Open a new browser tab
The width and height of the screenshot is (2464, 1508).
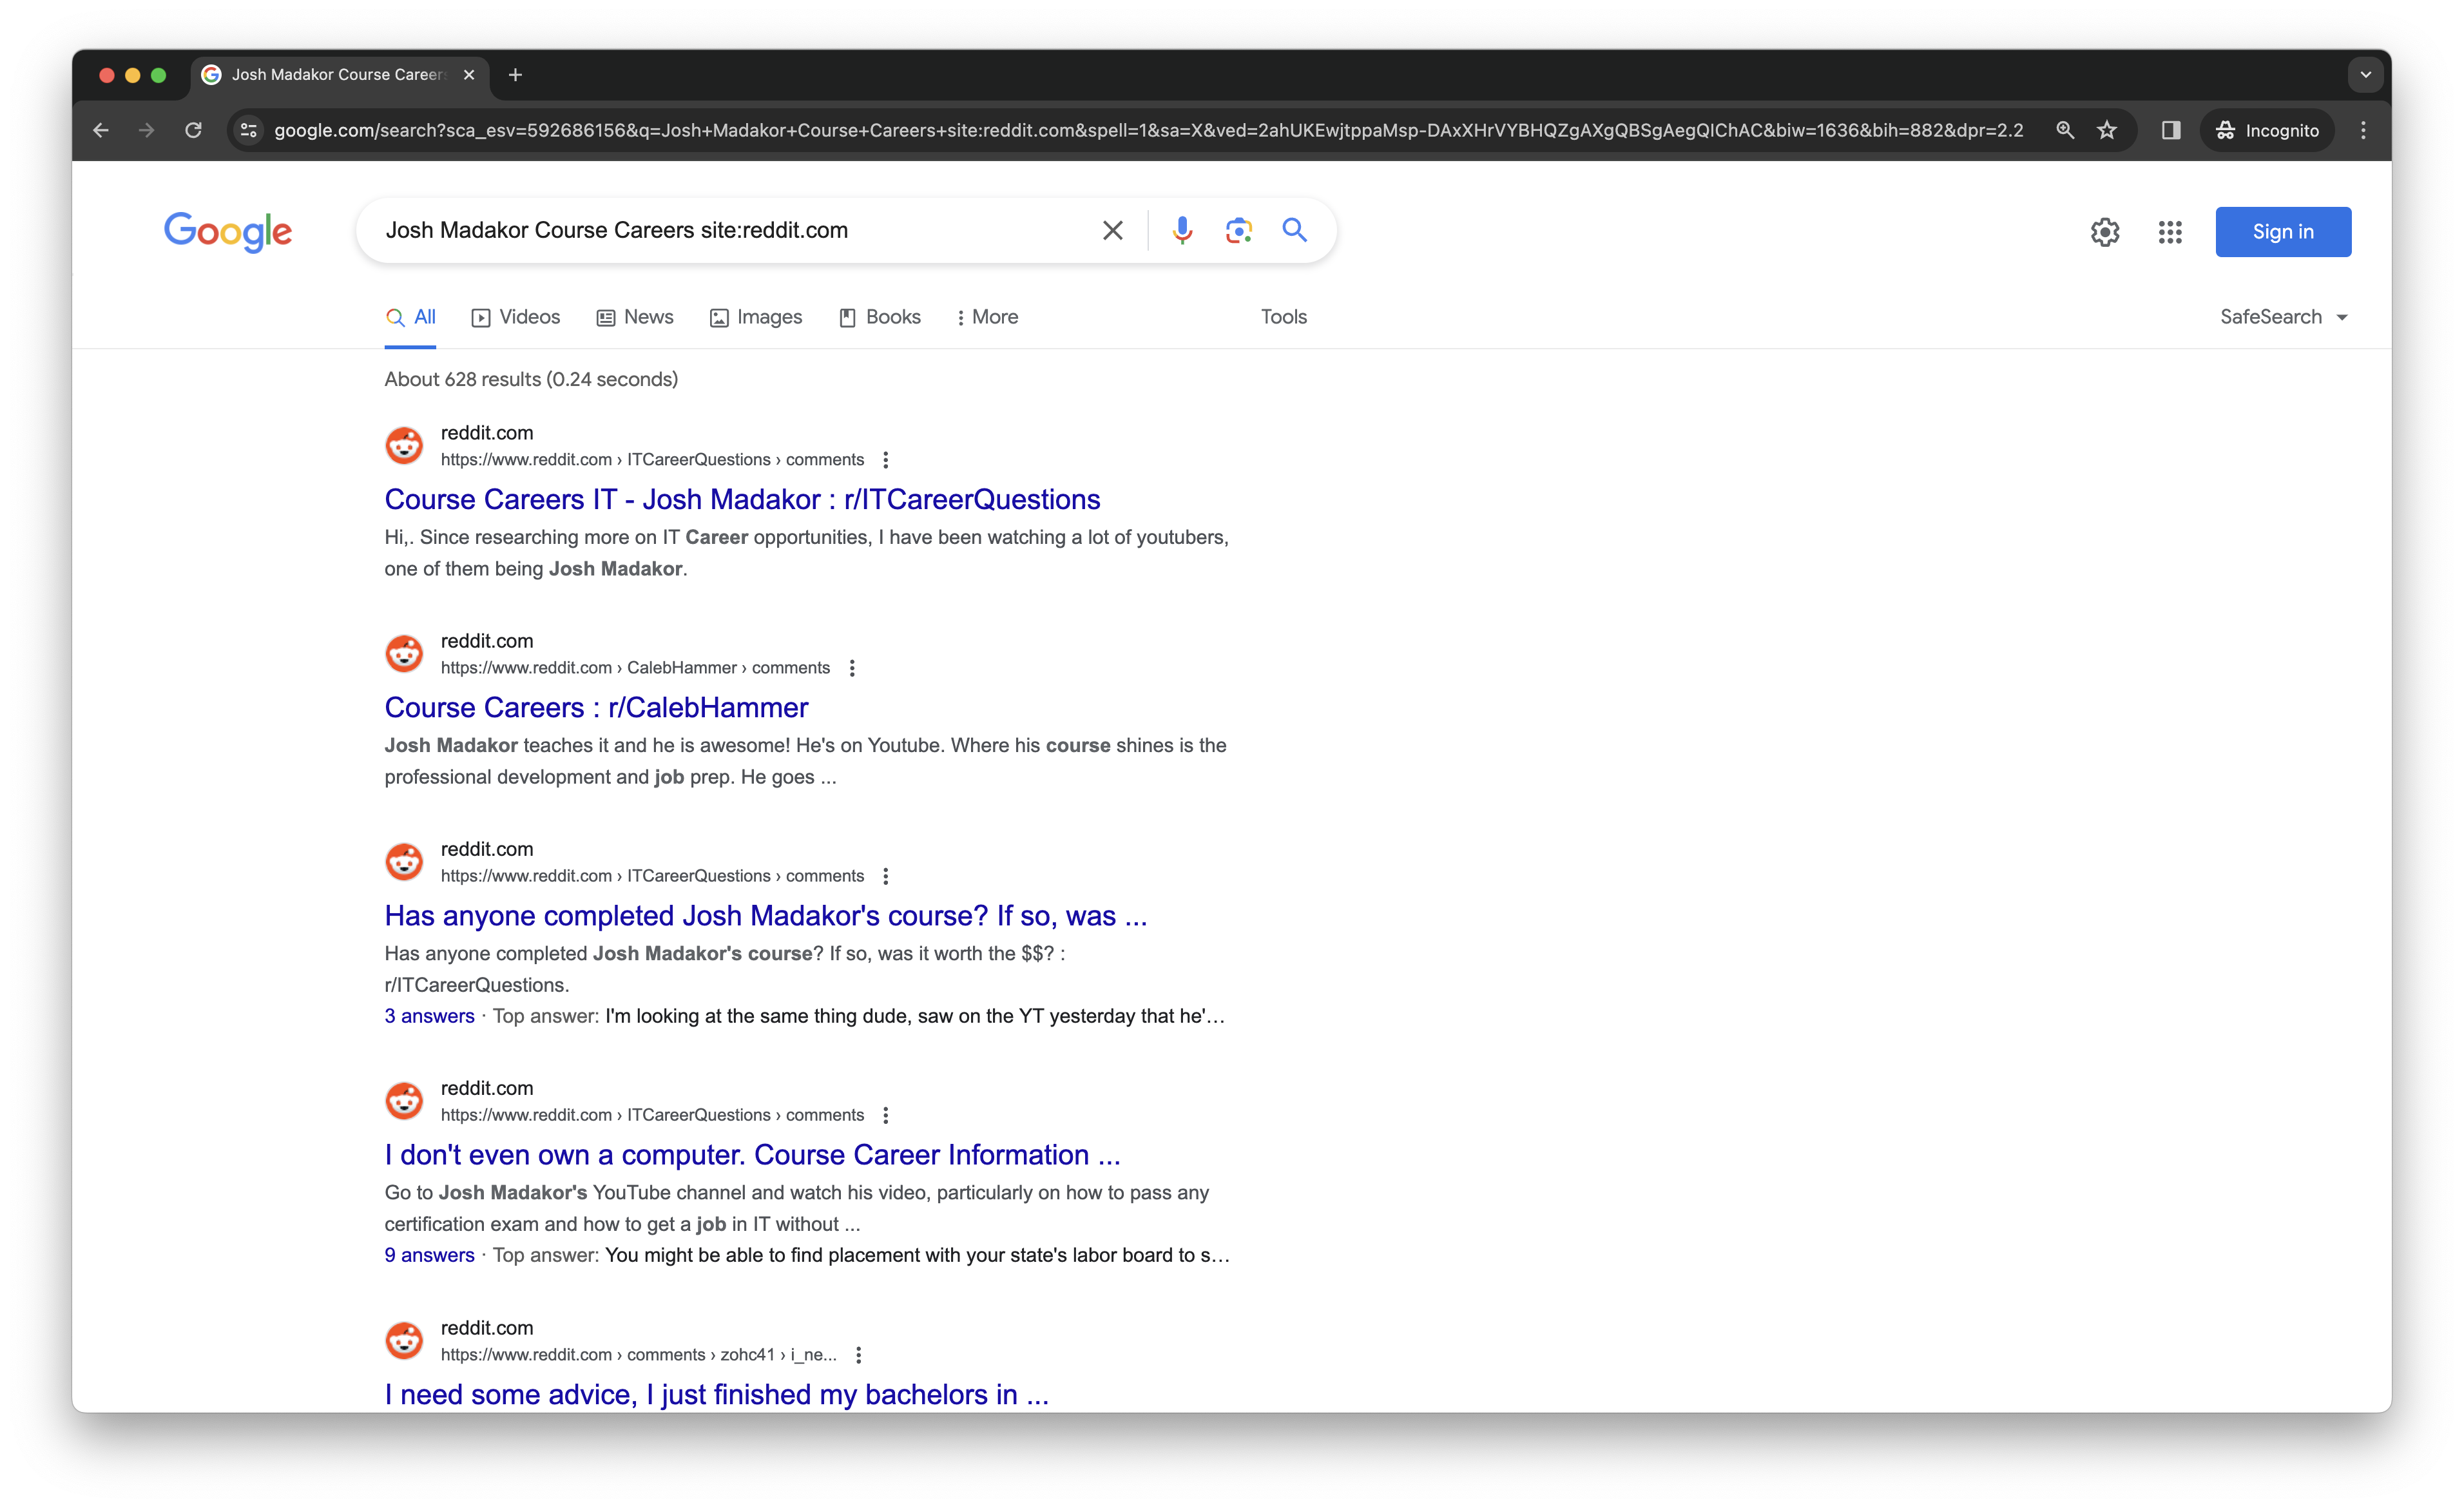[x=515, y=75]
